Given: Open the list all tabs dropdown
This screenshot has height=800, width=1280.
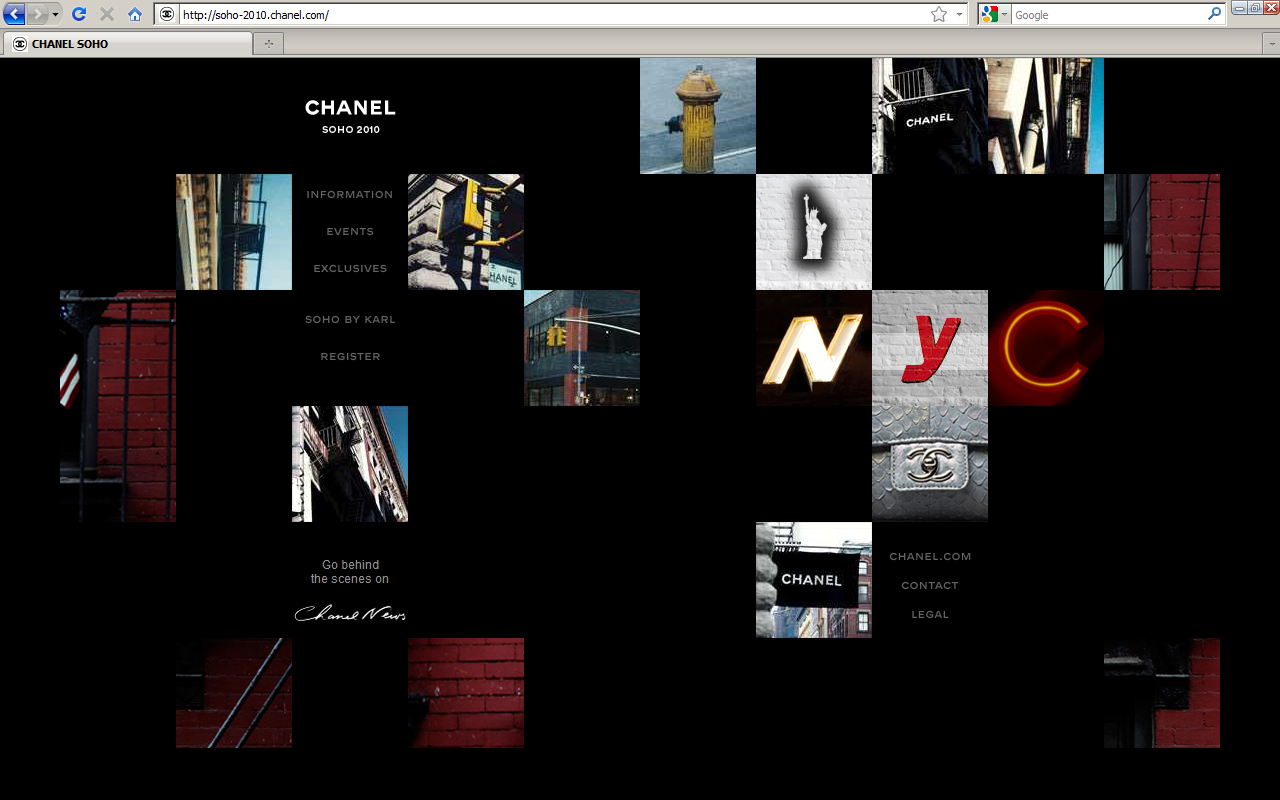Looking at the screenshot, I should 1270,43.
